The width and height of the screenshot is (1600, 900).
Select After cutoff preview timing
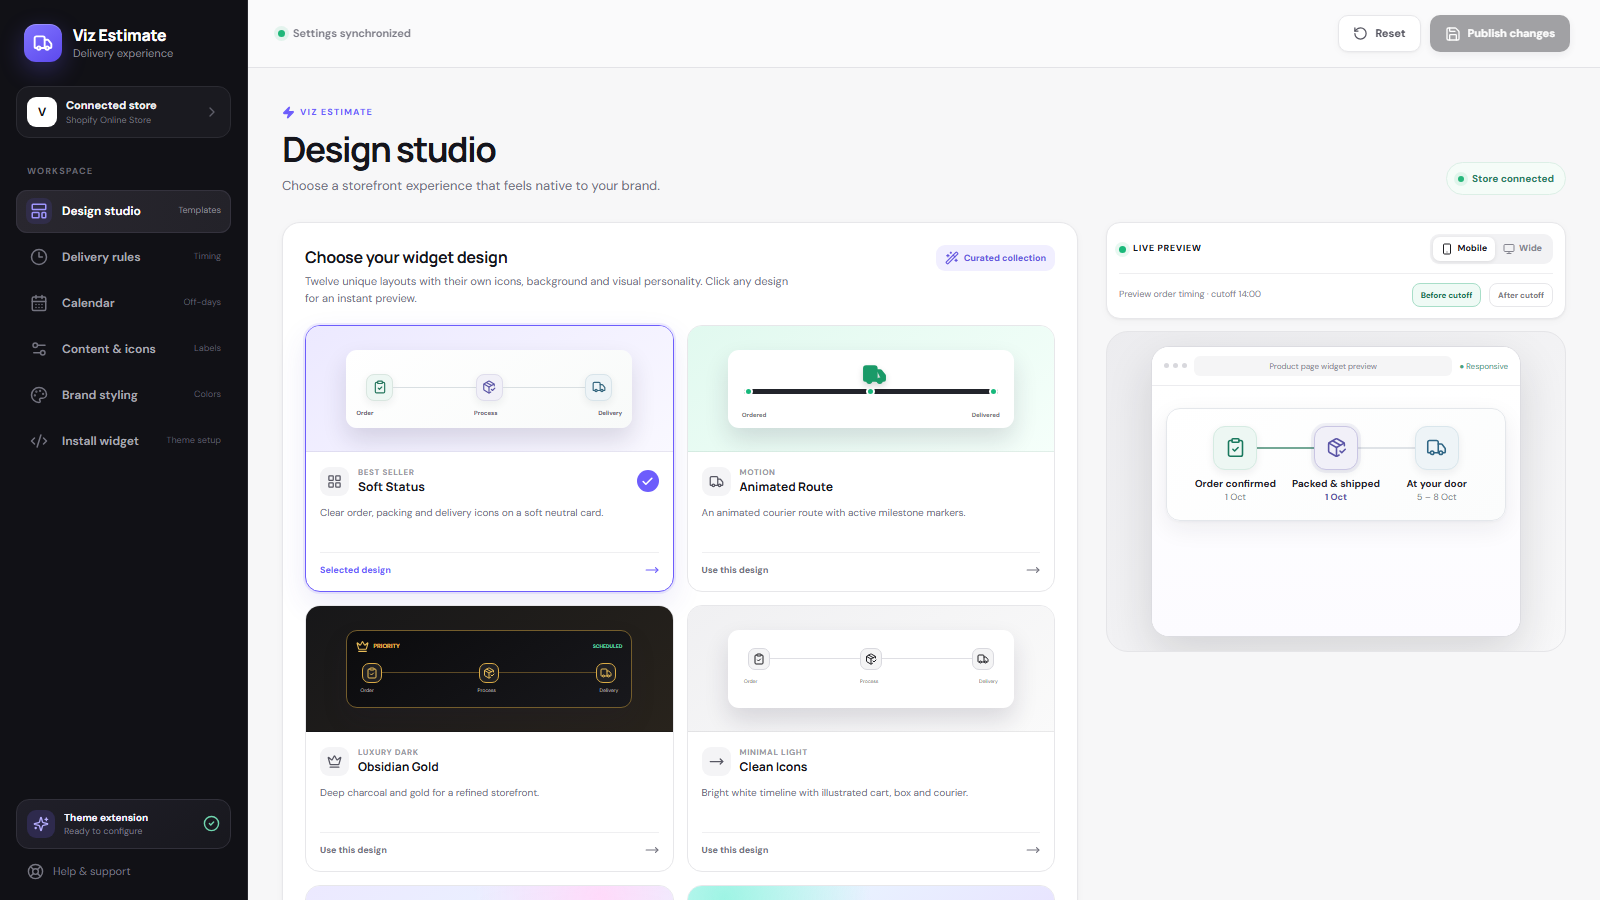click(1521, 295)
